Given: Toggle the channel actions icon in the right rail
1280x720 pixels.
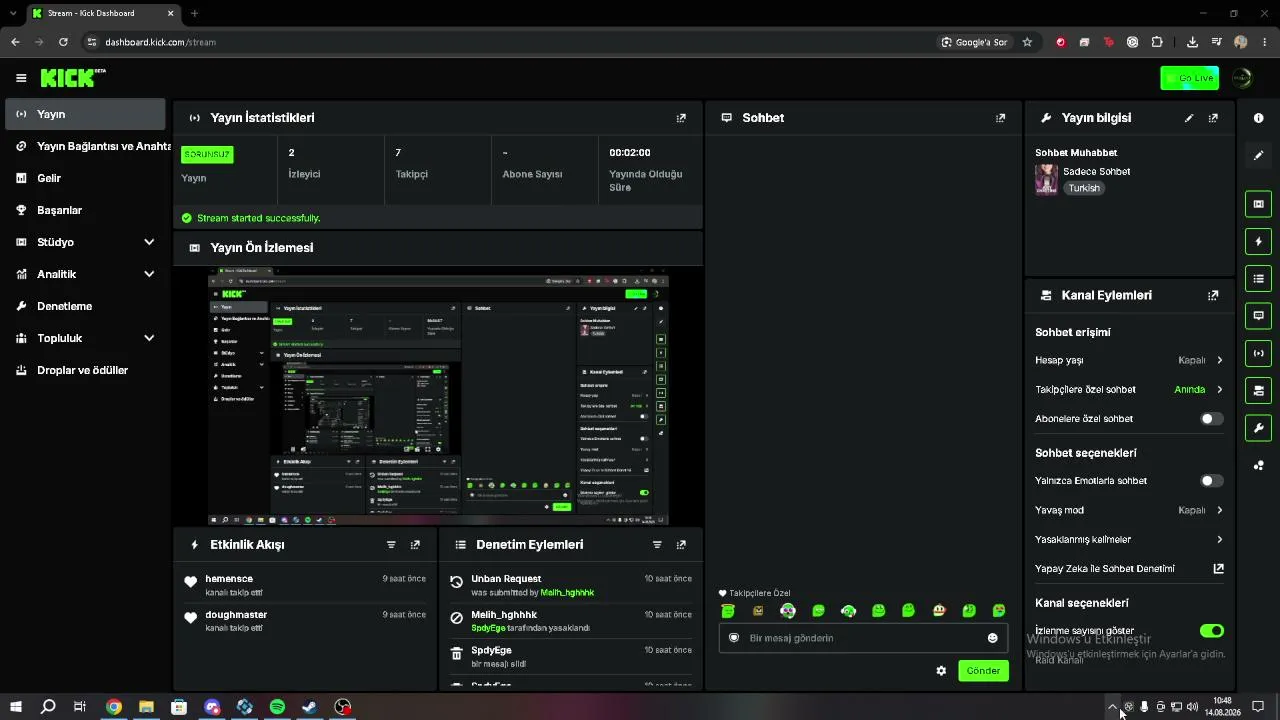Looking at the screenshot, I should pos(1258,390).
